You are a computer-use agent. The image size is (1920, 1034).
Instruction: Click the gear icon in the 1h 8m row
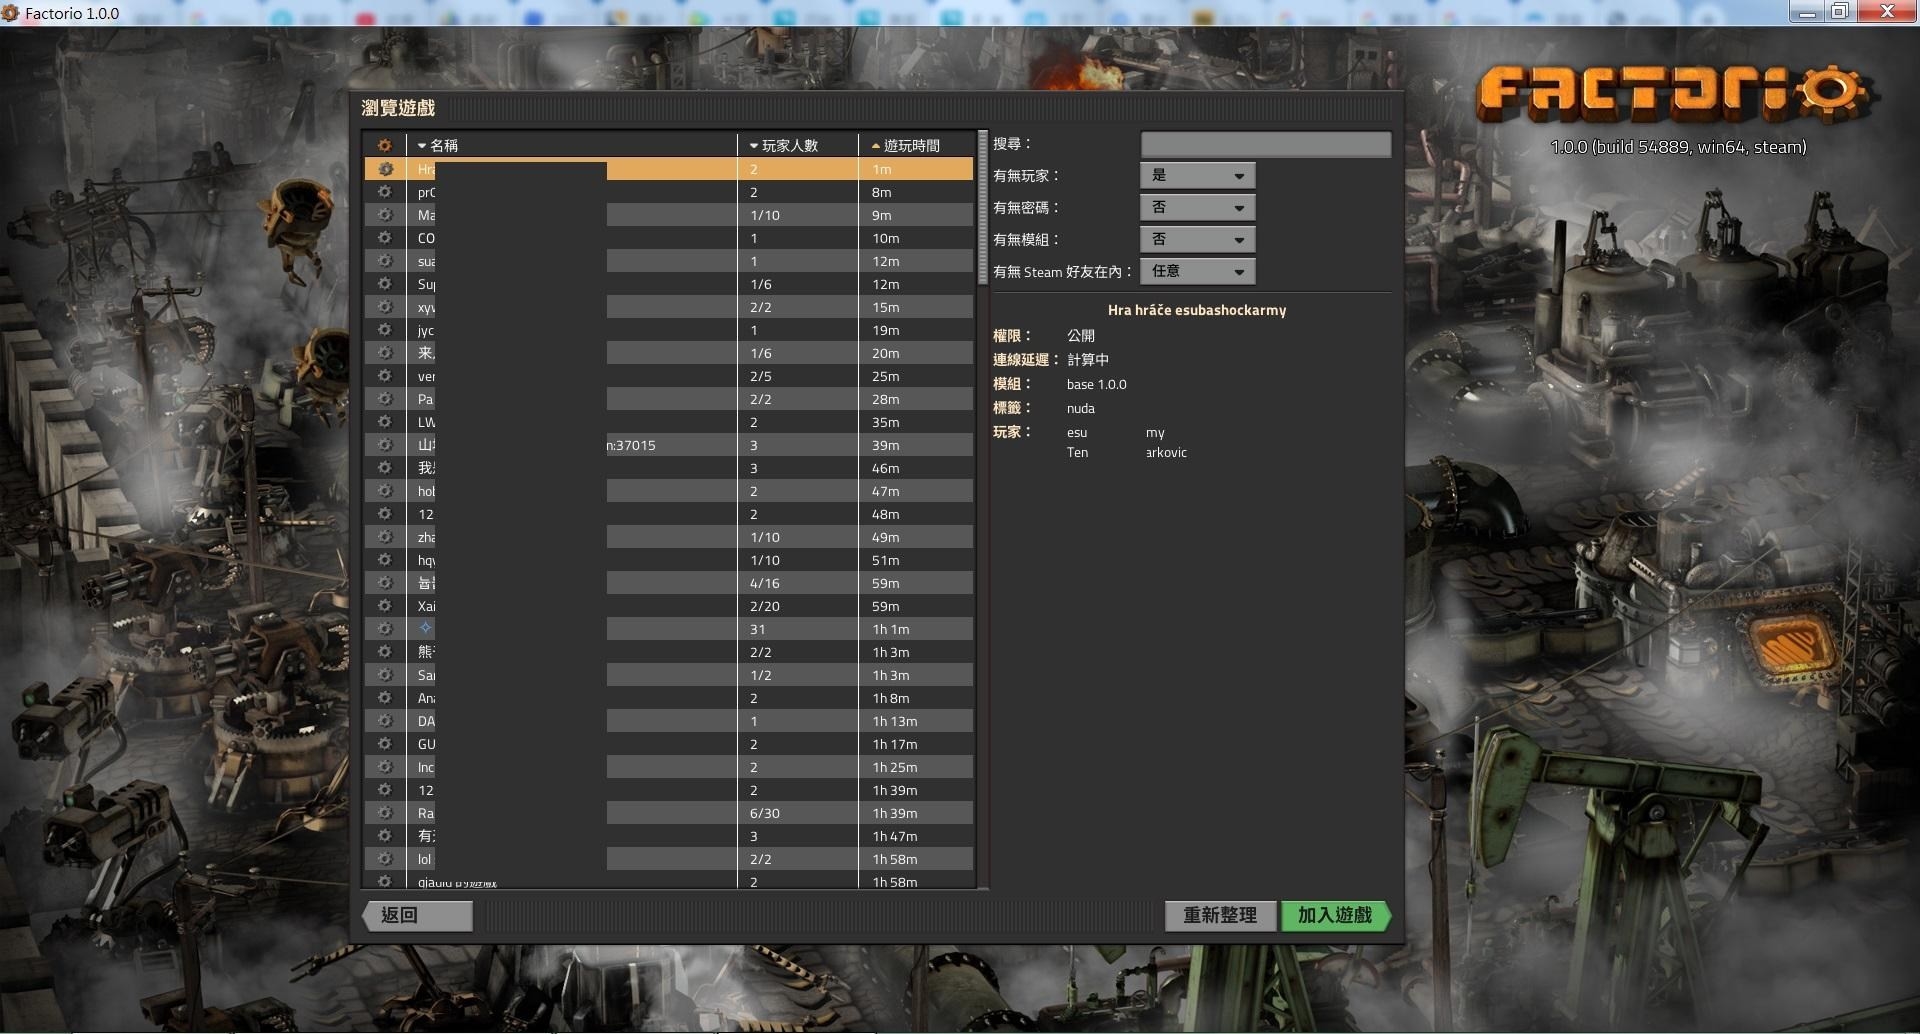[x=385, y=698]
